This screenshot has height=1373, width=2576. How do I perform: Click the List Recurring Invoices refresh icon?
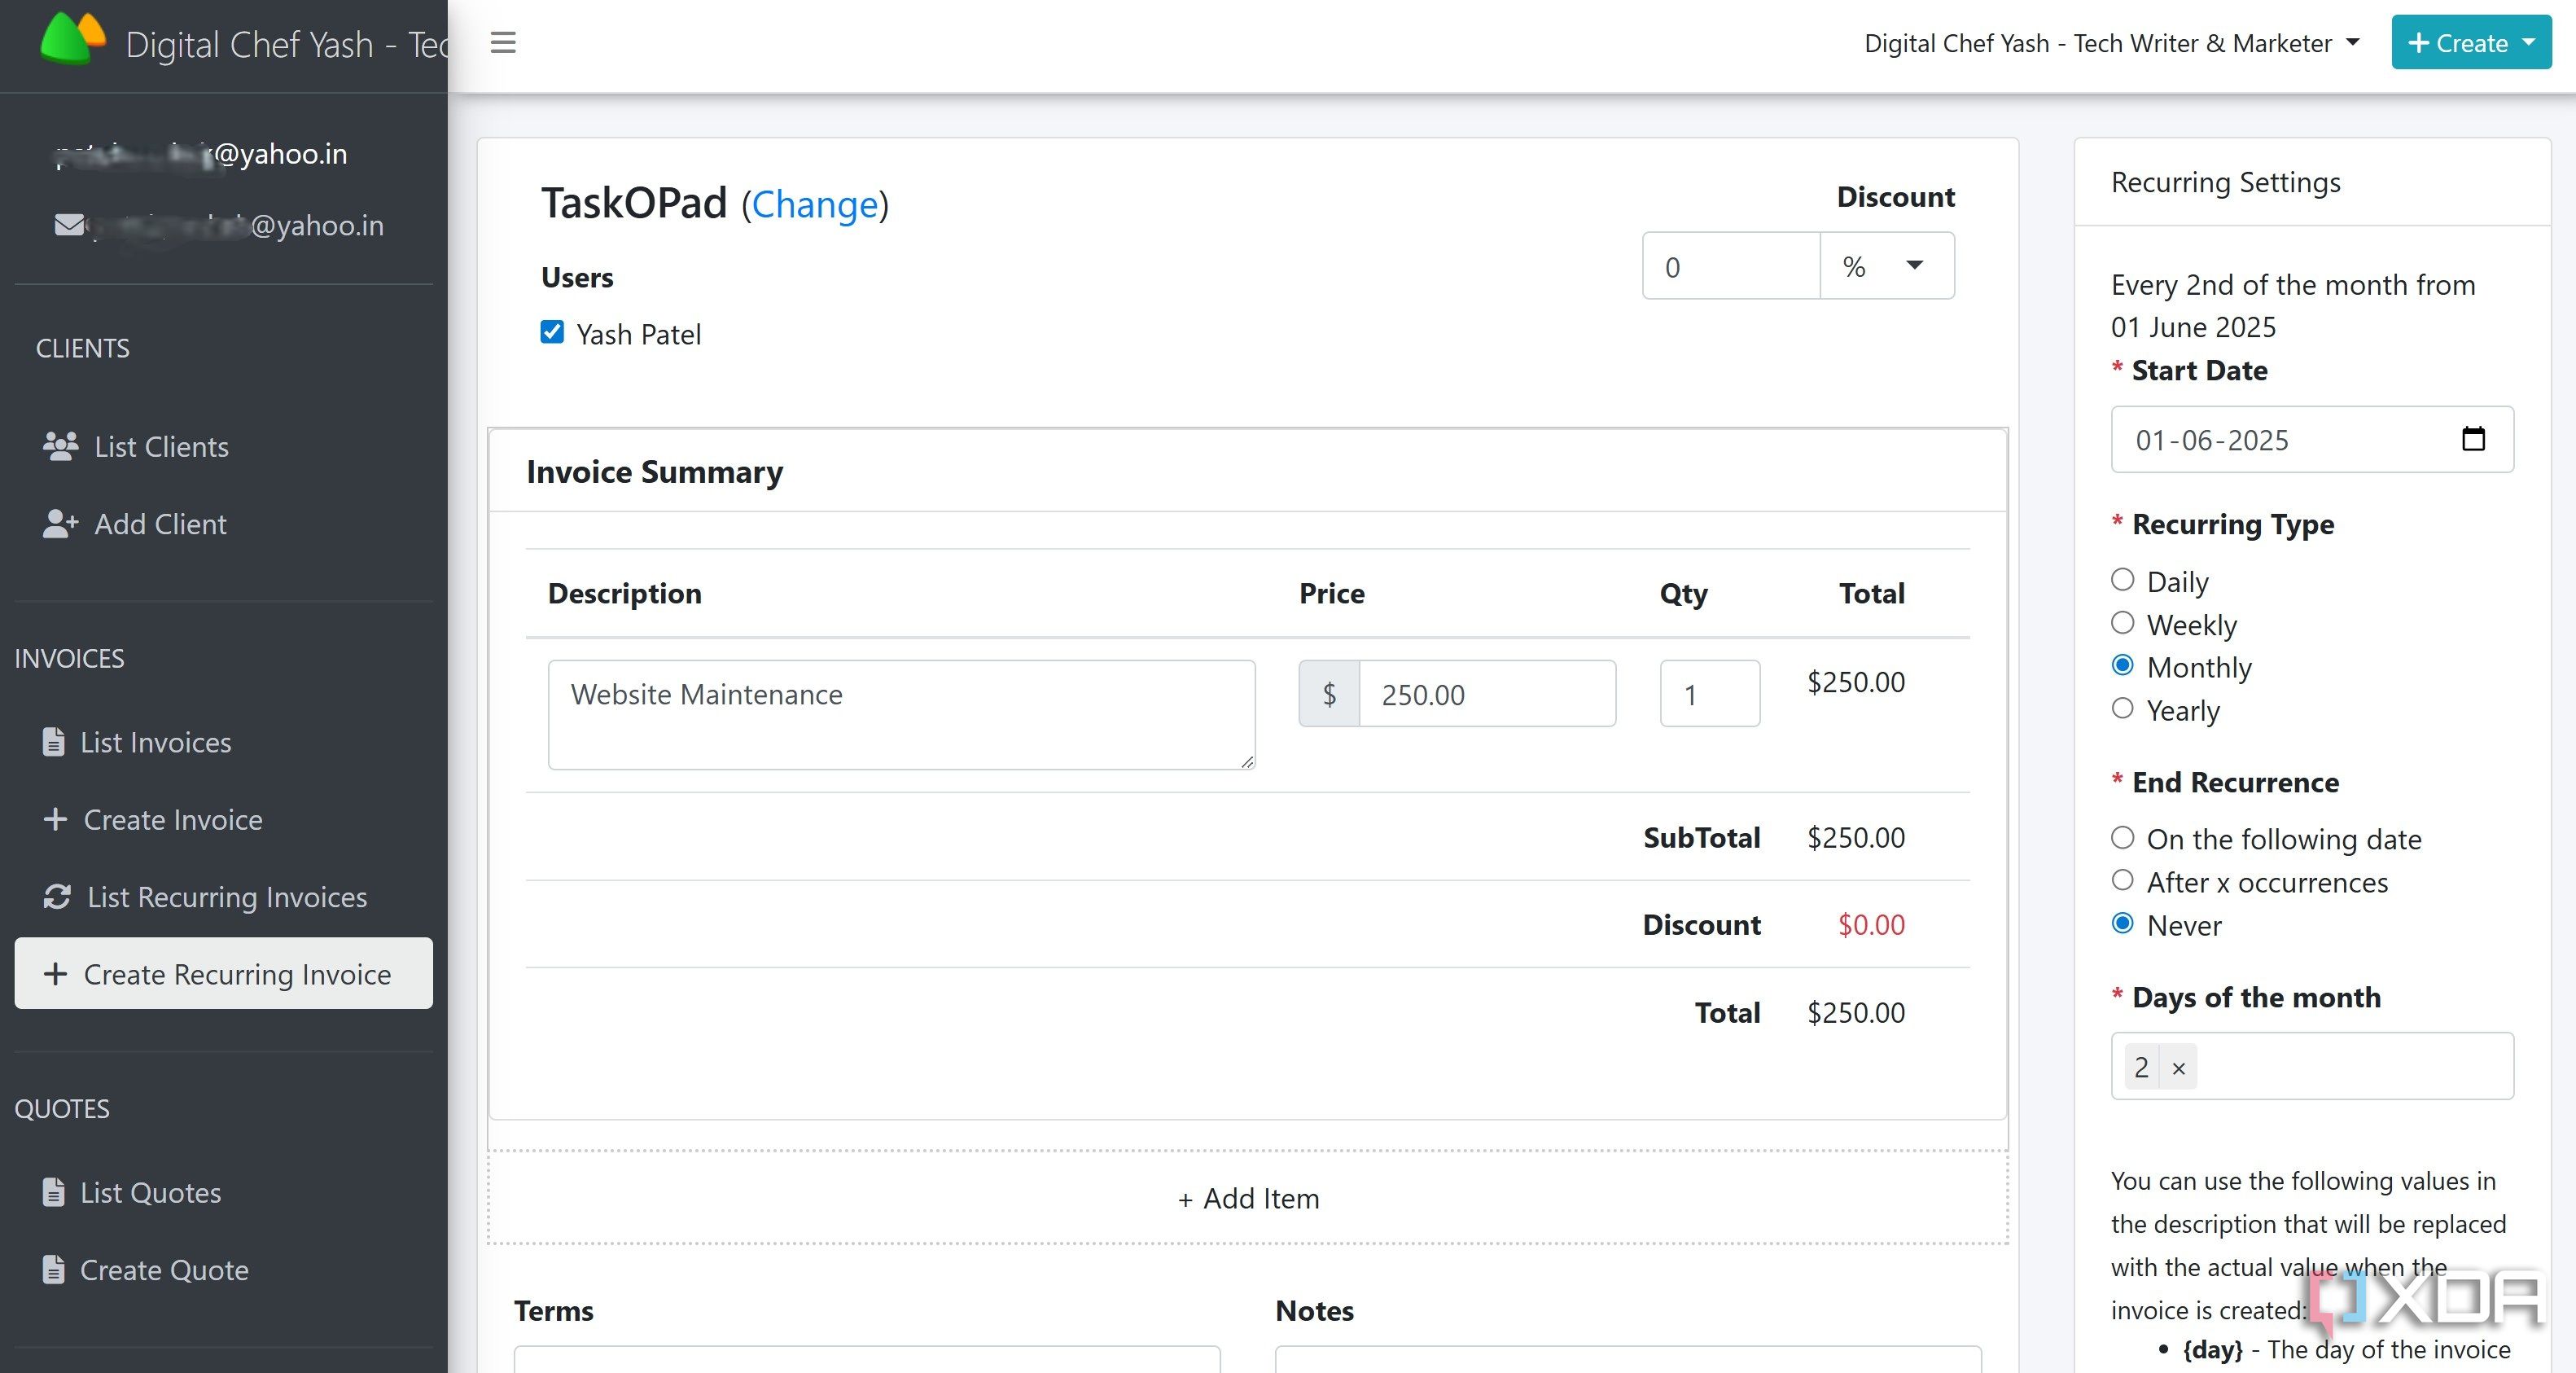(x=57, y=896)
